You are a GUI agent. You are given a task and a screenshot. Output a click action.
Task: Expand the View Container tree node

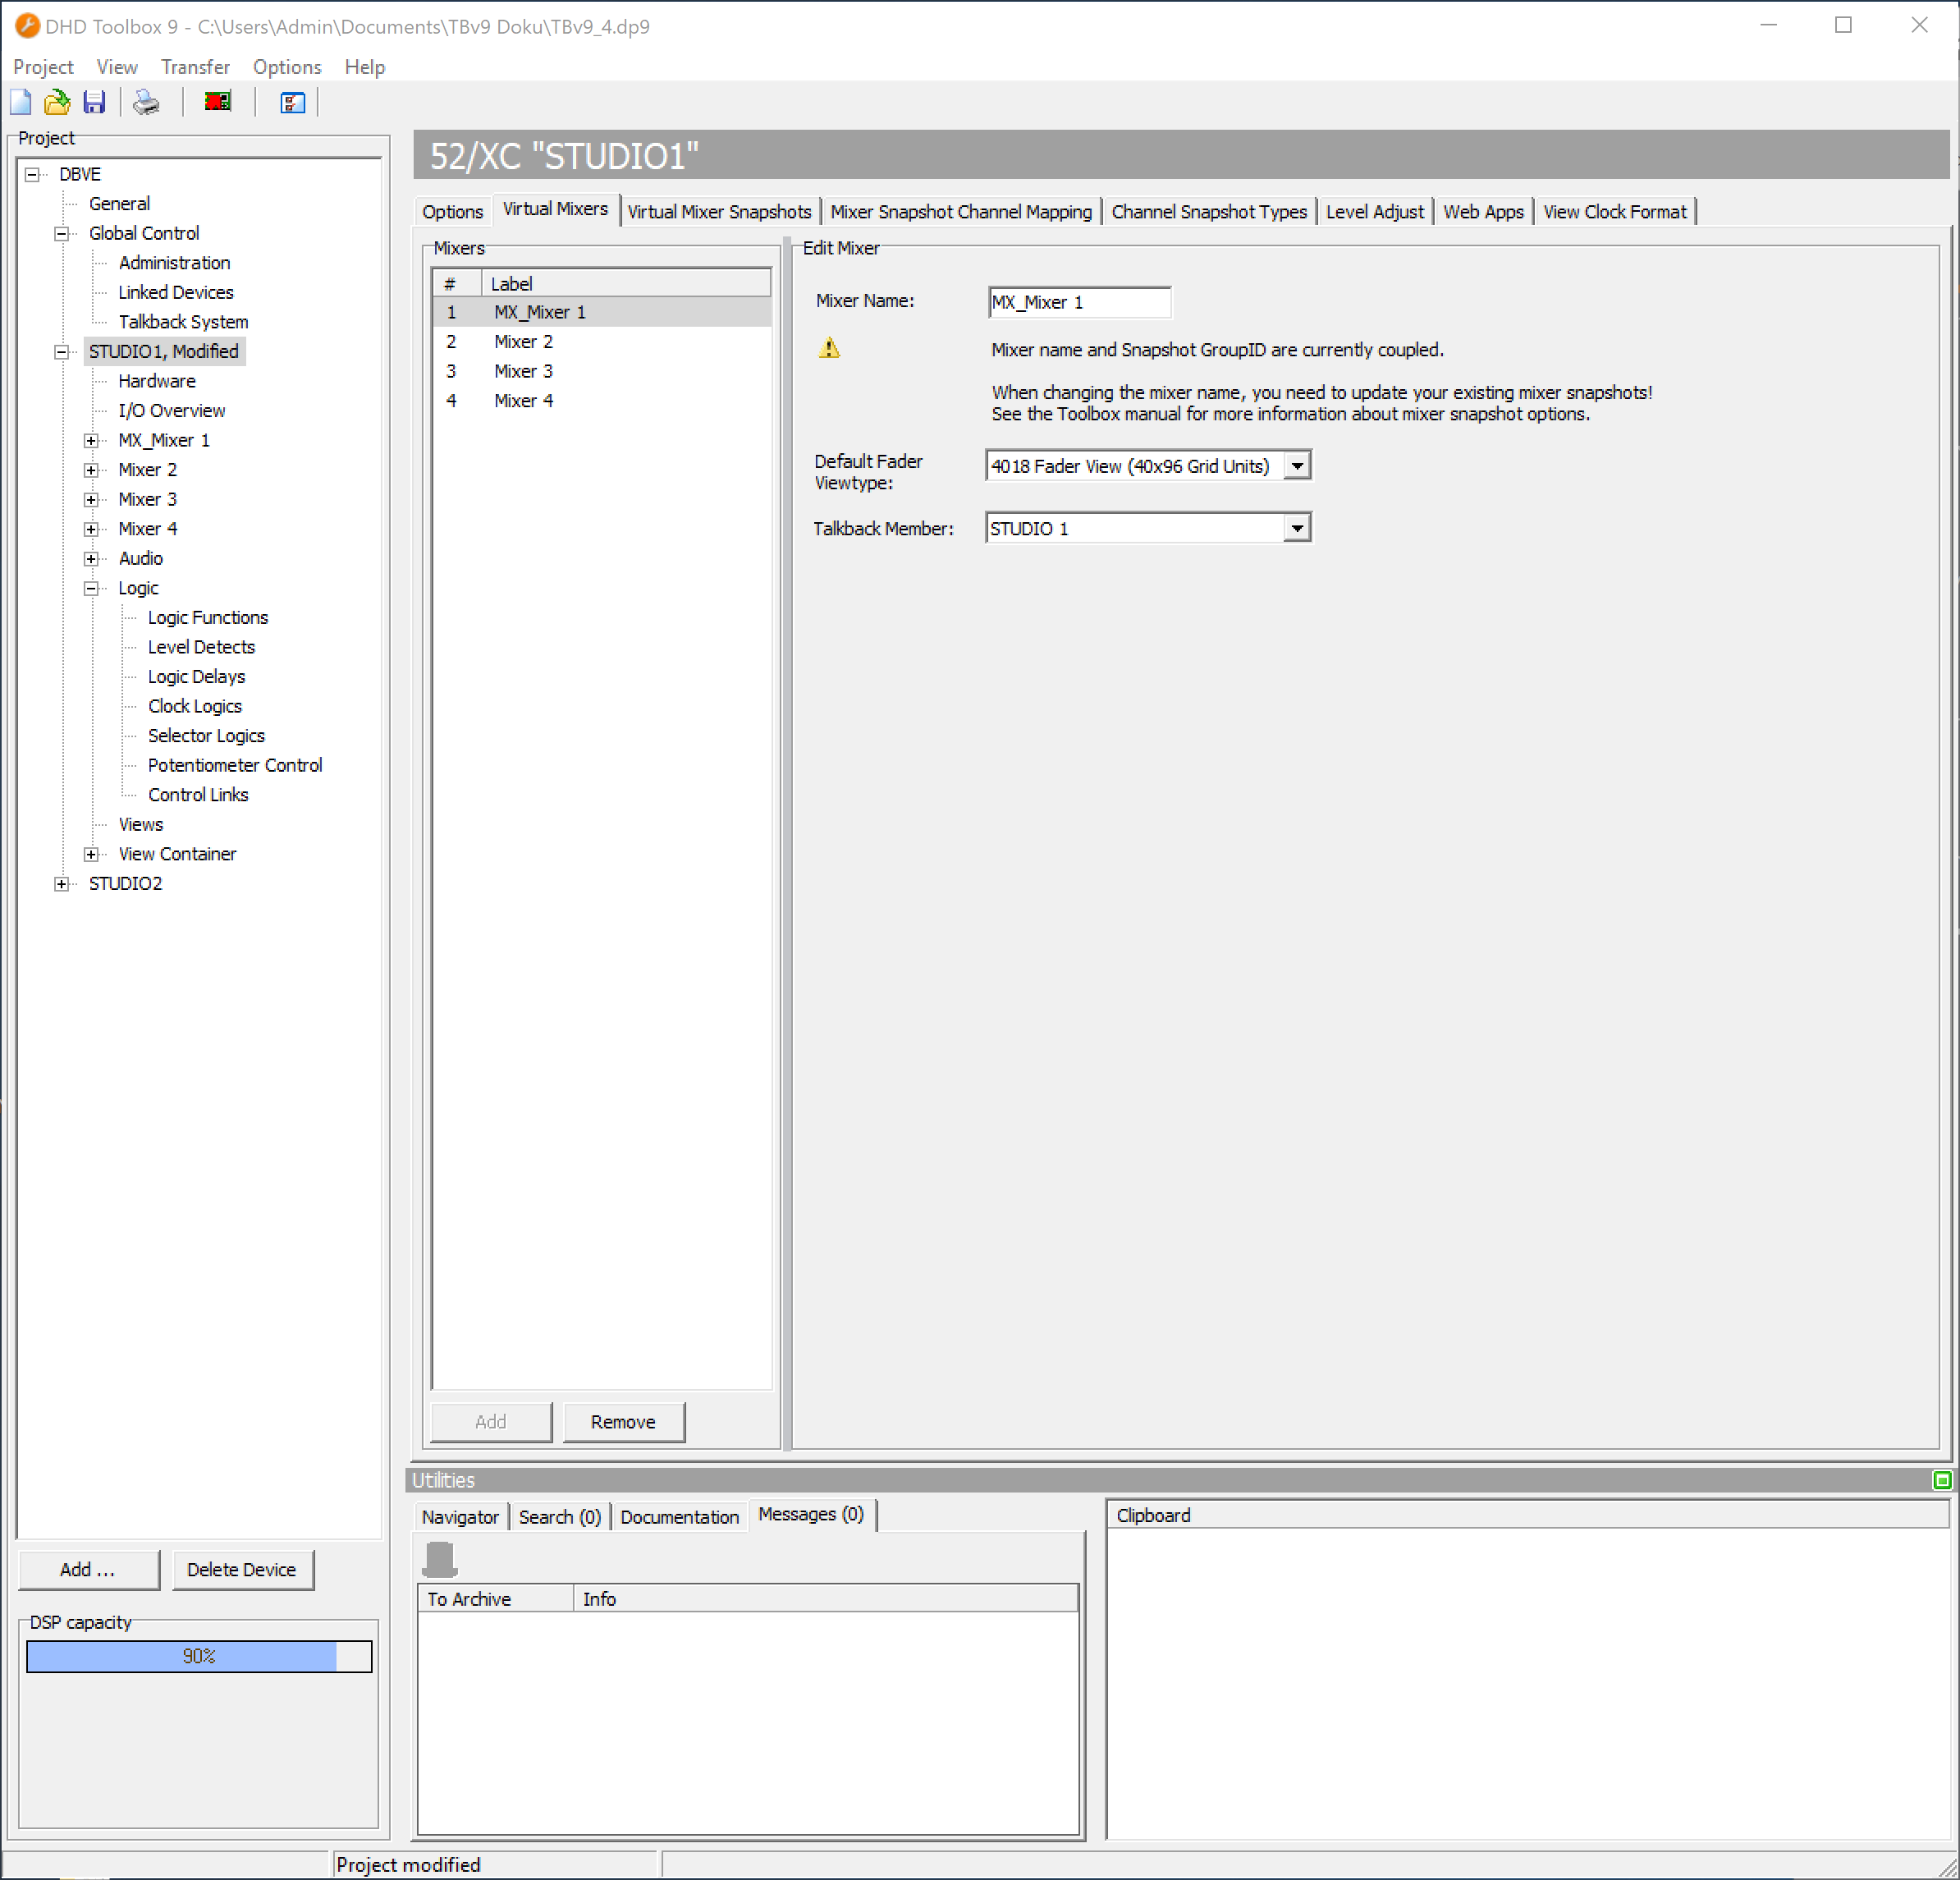pyautogui.click(x=91, y=854)
